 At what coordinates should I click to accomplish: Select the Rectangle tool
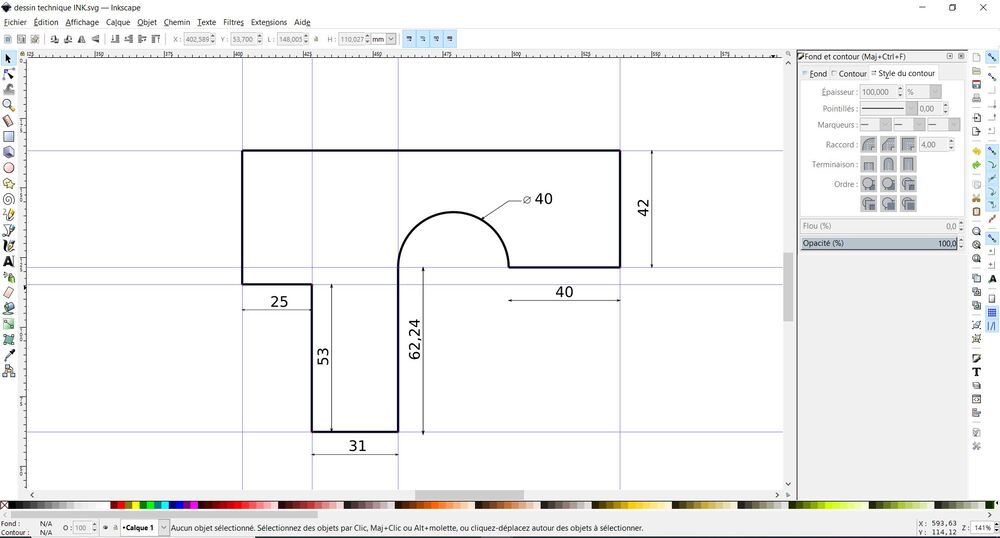click(x=8, y=136)
